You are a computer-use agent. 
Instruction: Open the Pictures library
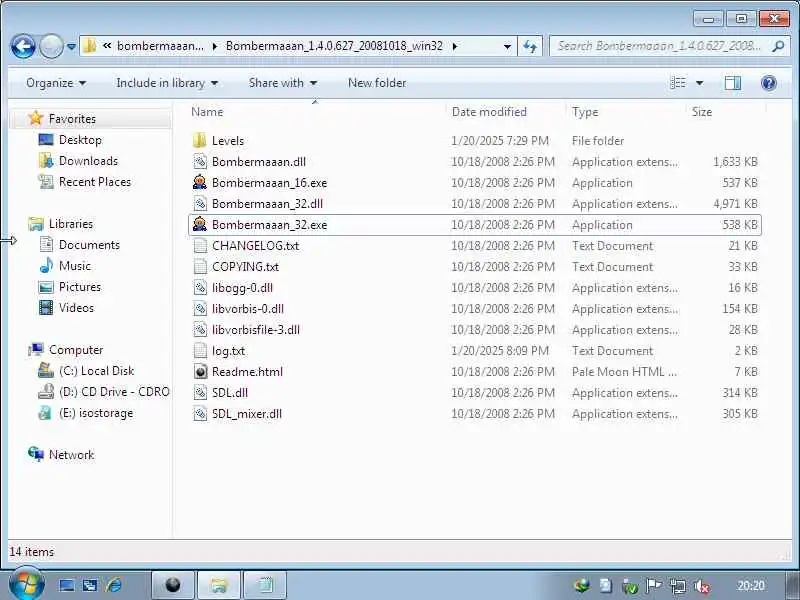(80, 286)
